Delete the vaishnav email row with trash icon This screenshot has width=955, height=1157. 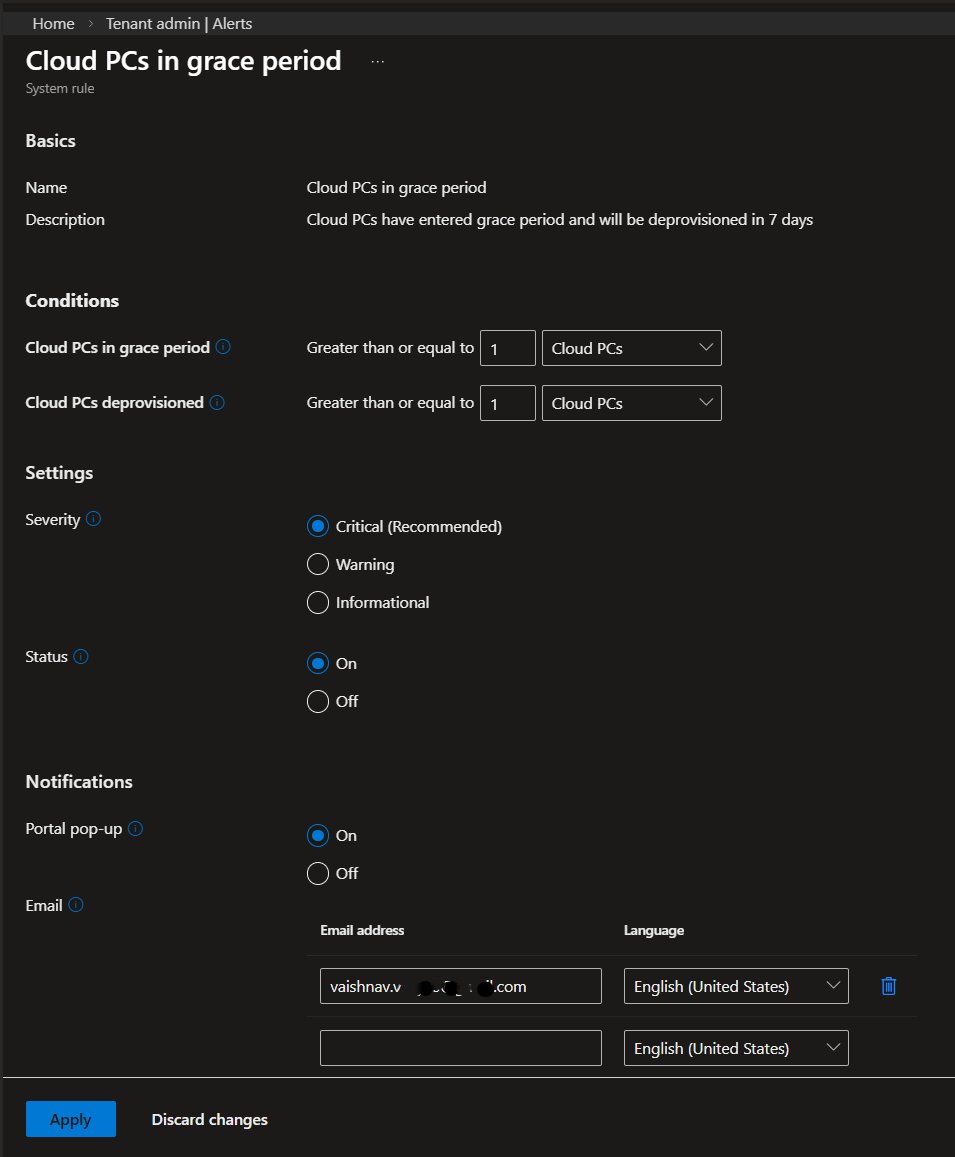pyautogui.click(x=889, y=986)
